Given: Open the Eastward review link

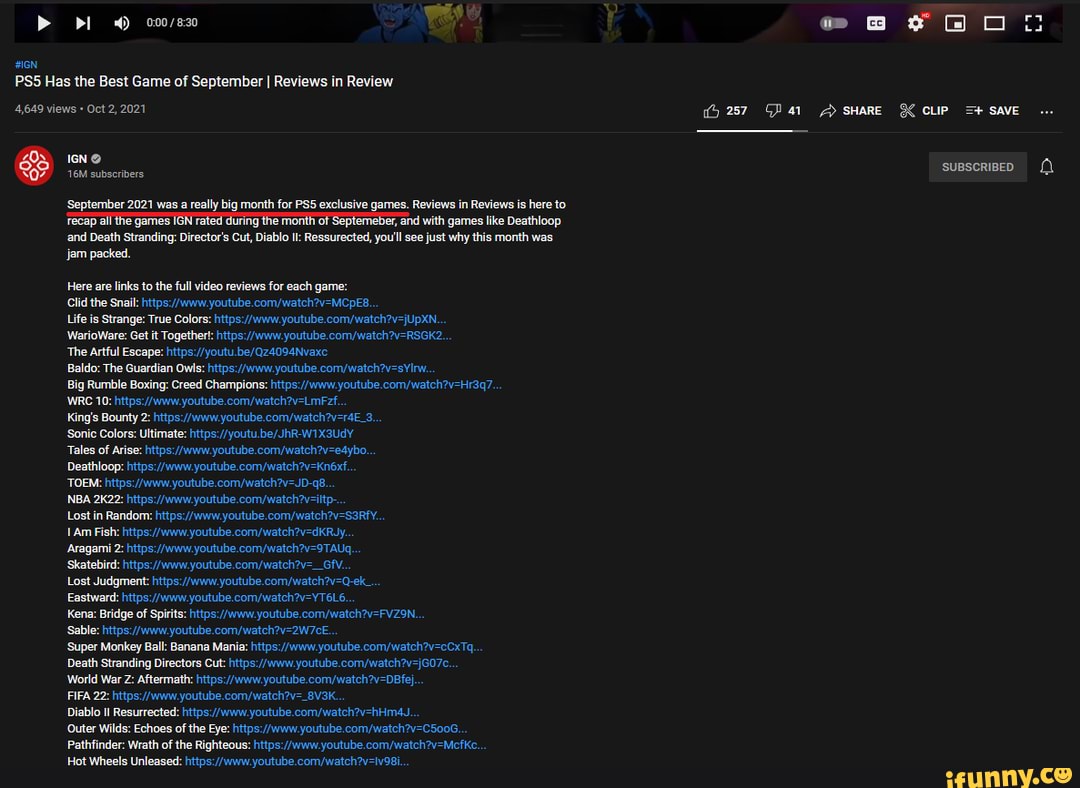Looking at the screenshot, I should (x=238, y=597).
